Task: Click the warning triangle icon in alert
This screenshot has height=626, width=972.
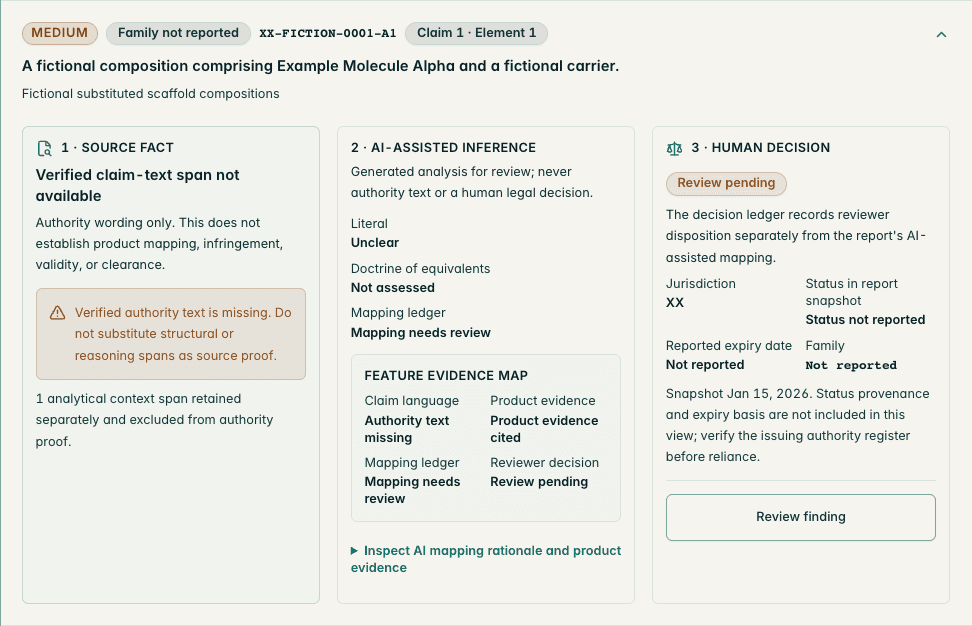Action: pos(58,313)
